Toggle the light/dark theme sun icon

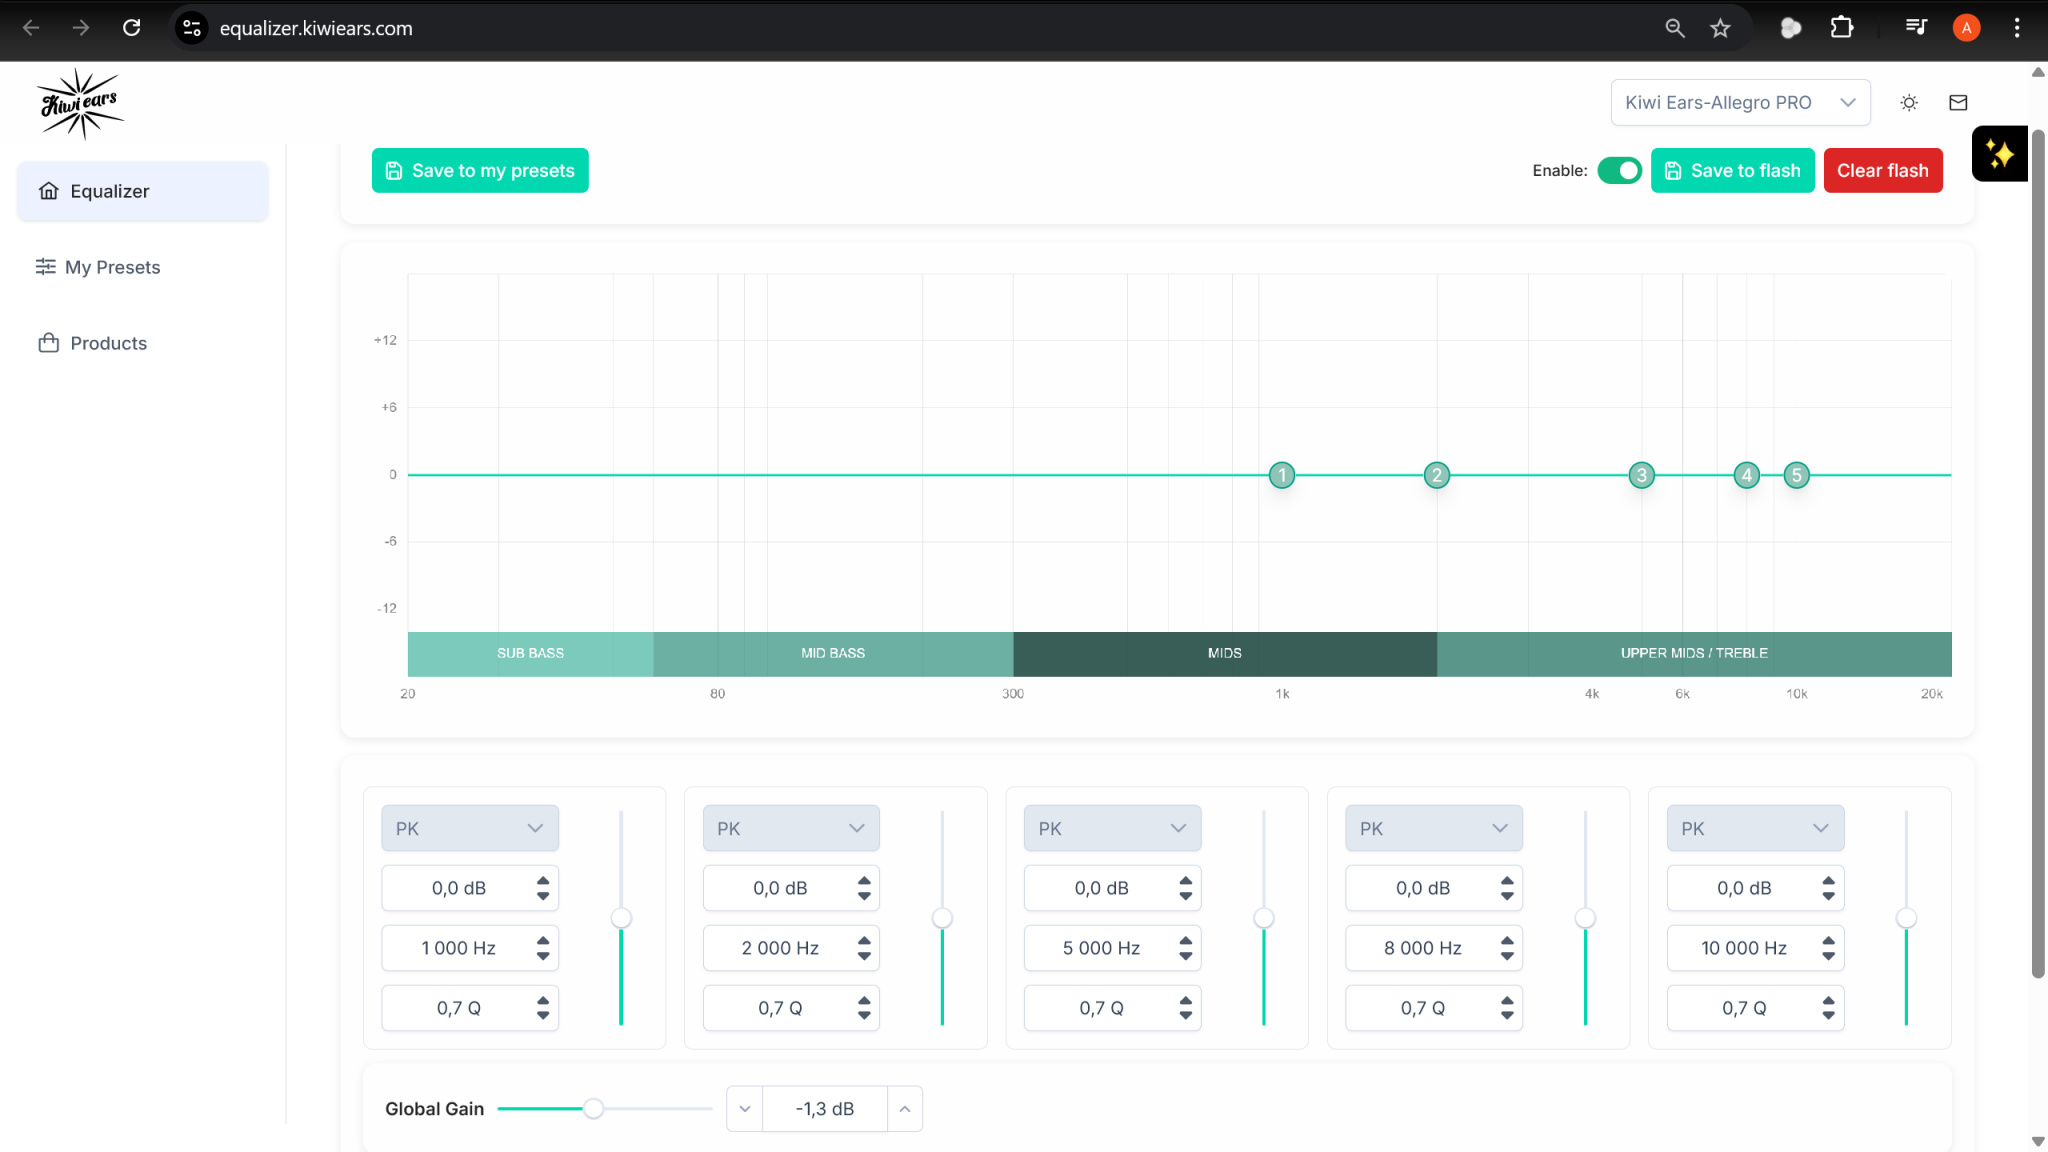[1909, 103]
